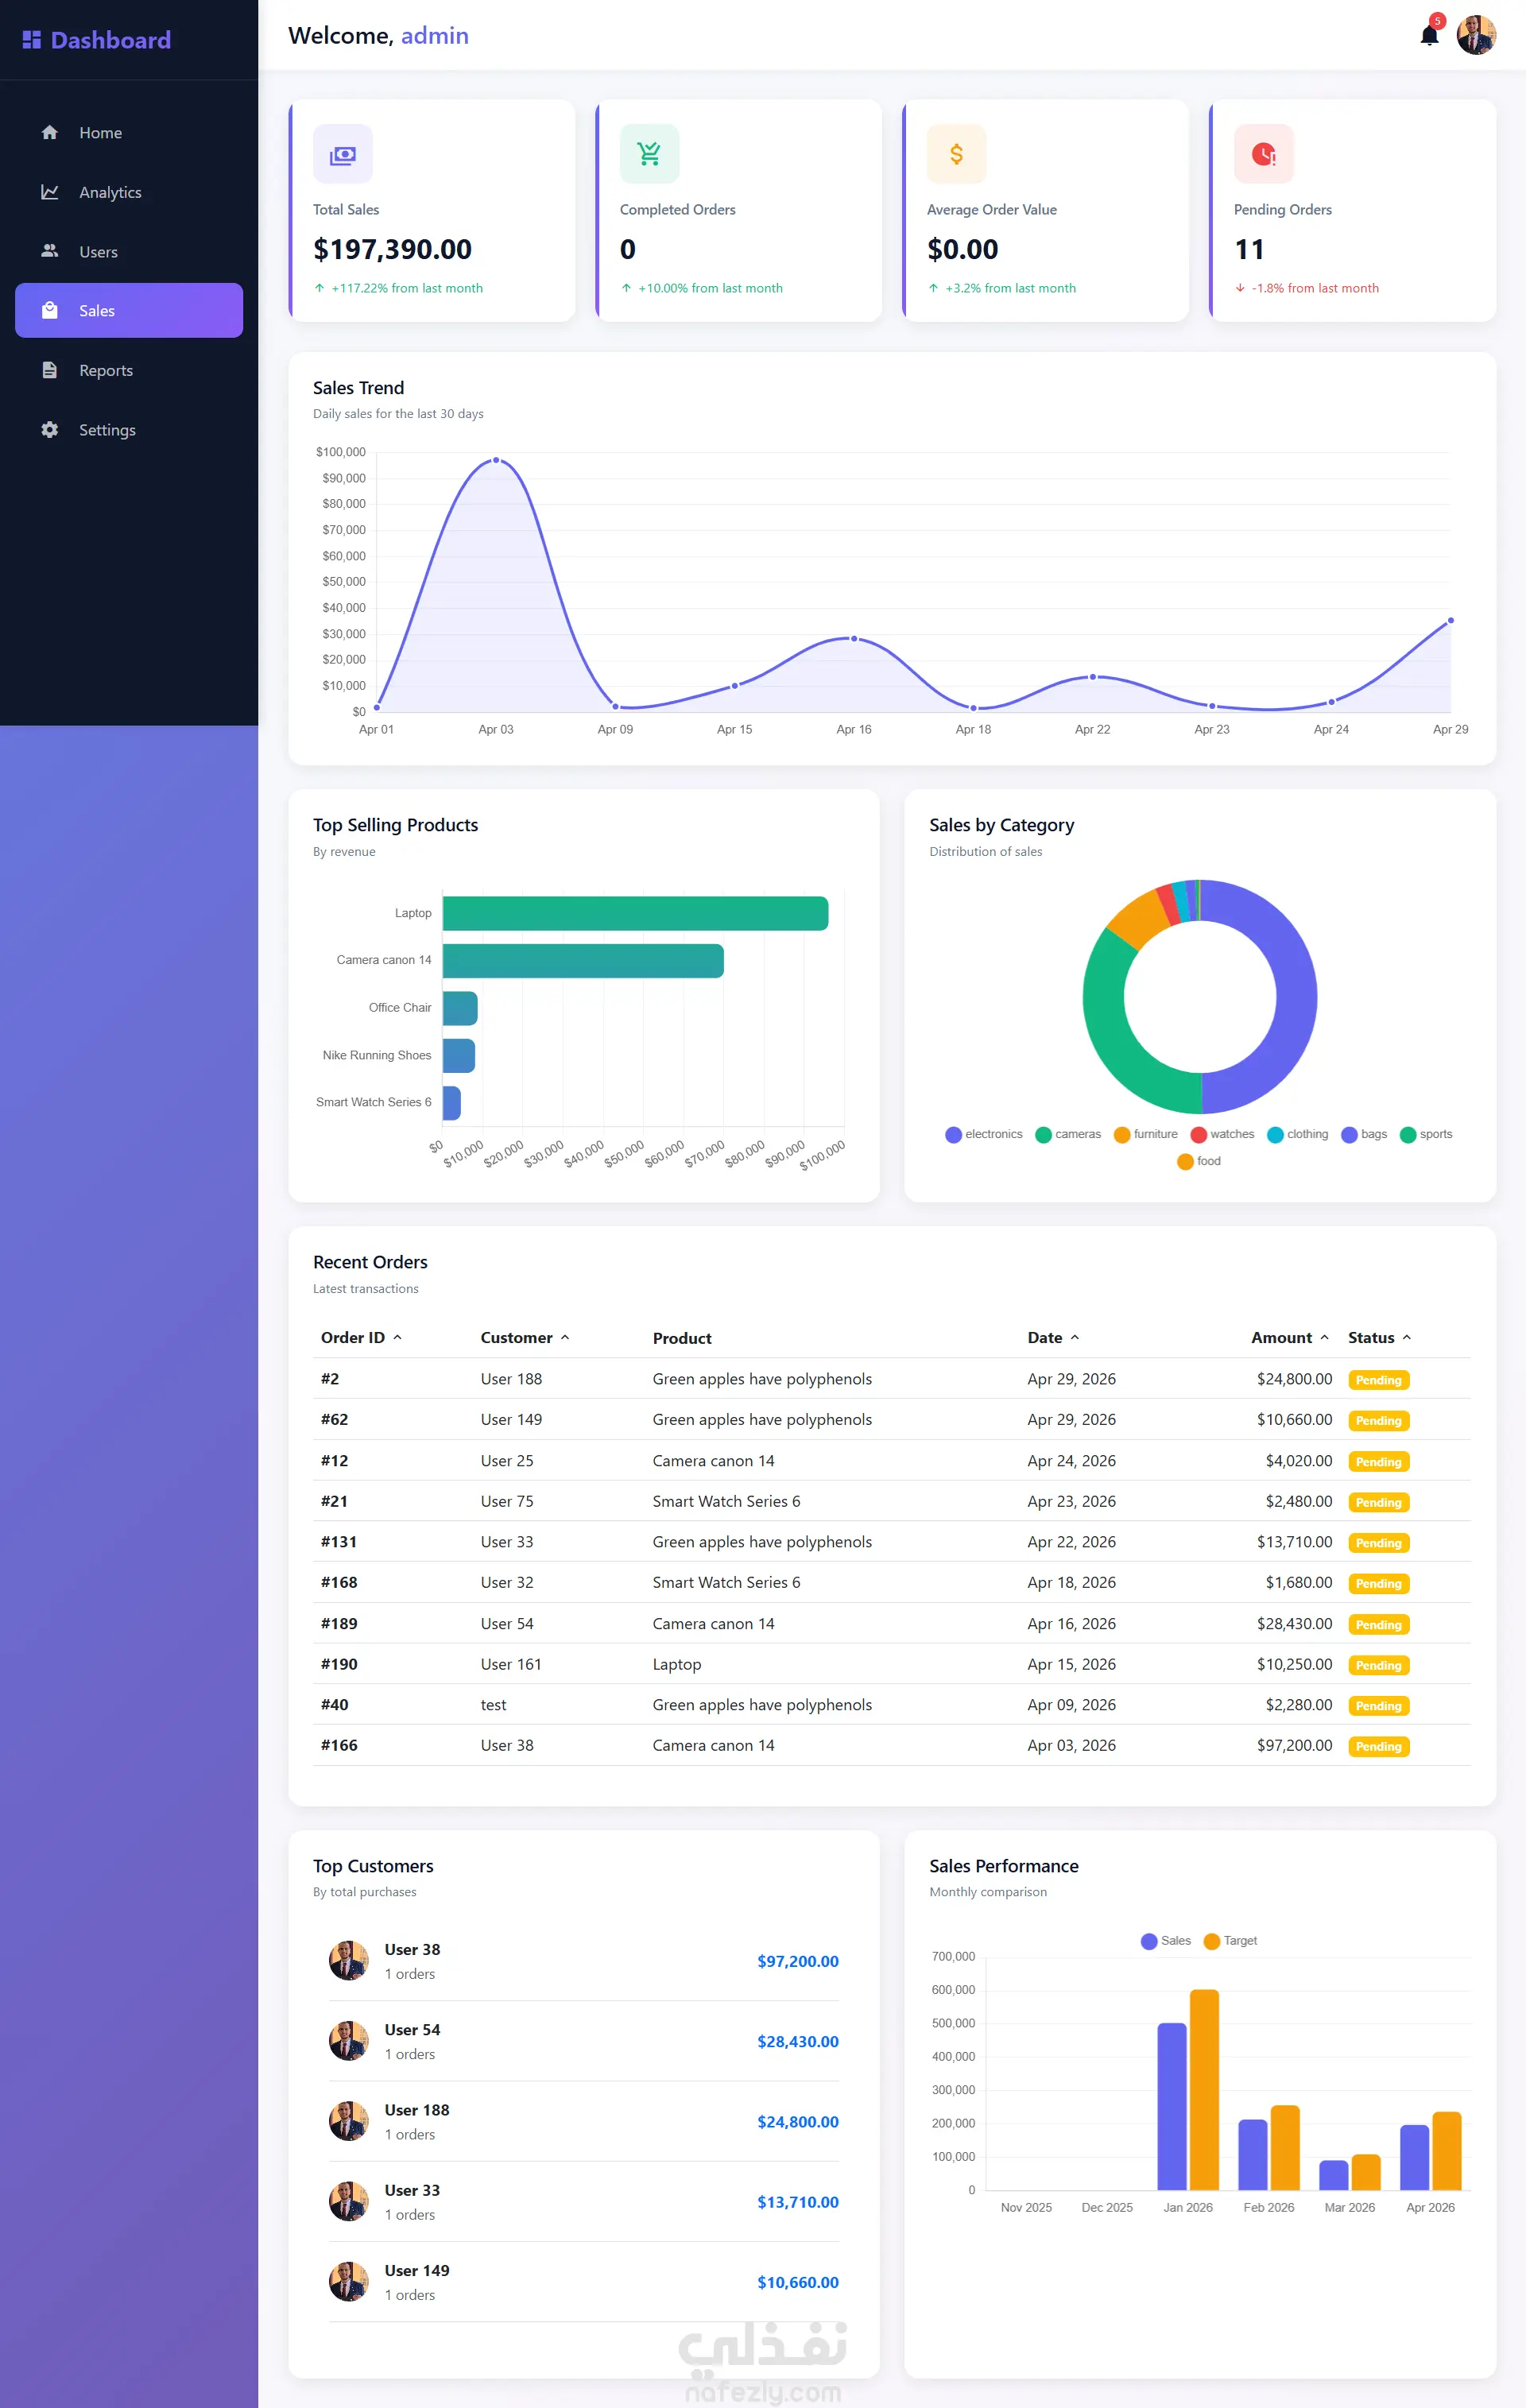
Task: Click customer User 25 in orders table
Action: pos(506,1460)
